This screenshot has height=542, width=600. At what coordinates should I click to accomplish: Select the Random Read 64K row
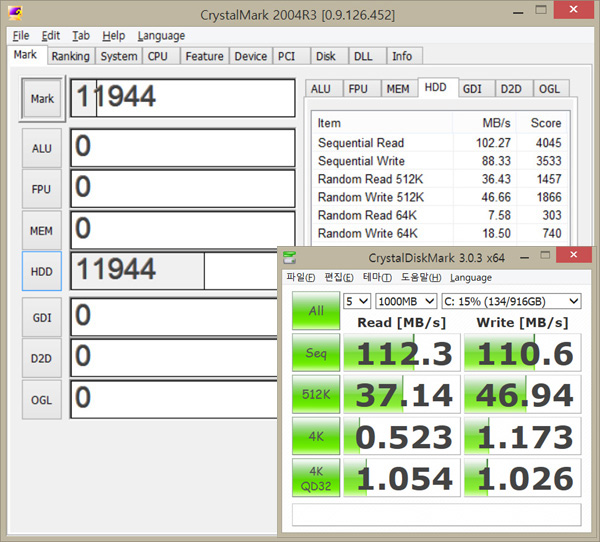pos(439,215)
